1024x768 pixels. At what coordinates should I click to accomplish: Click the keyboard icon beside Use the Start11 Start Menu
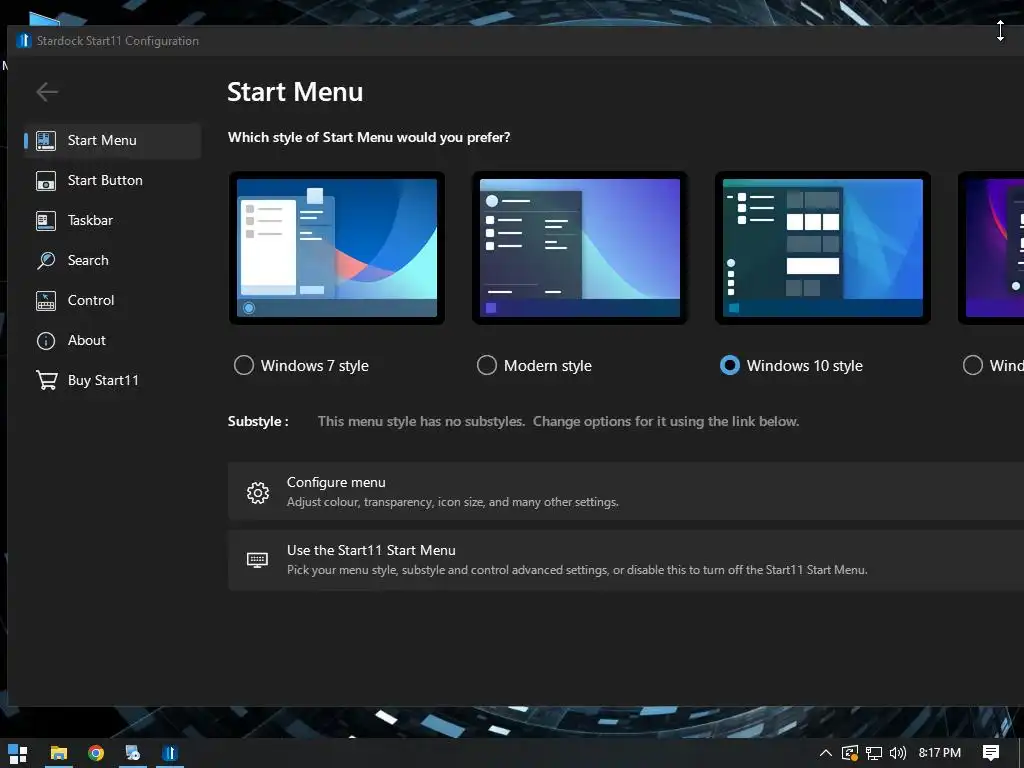pos(257,560)
